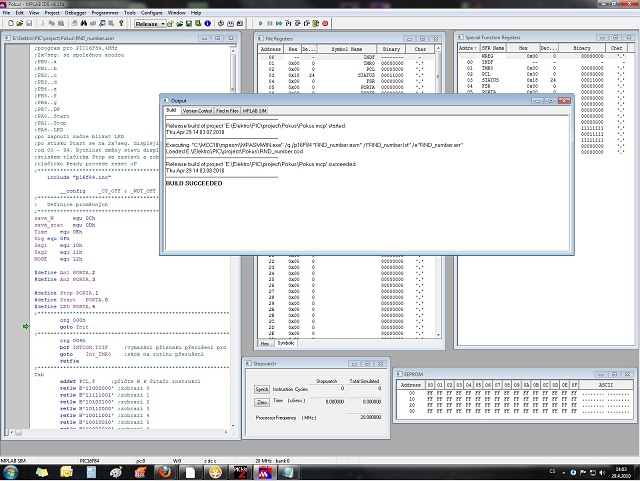
Task: Click the red Breakpoints toolbar icon
Action: (x=325, y=23)
